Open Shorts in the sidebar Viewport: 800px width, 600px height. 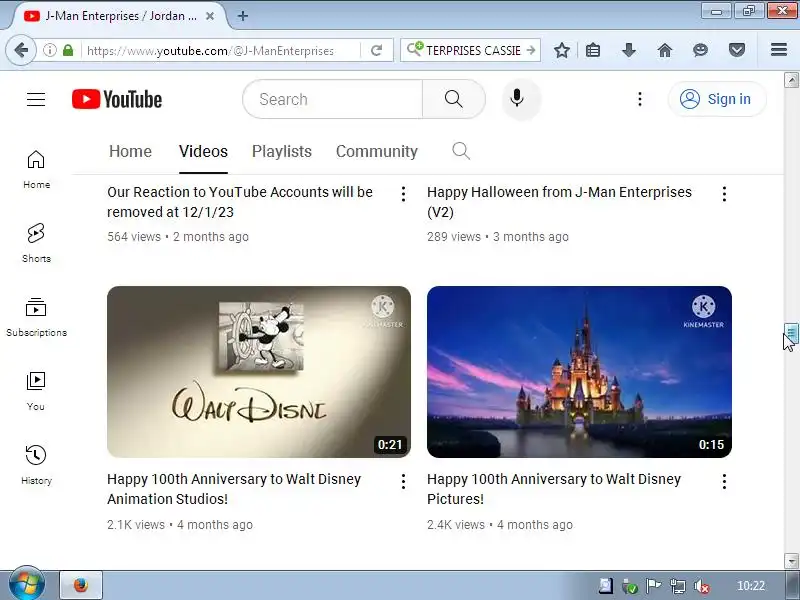[36, 243]
